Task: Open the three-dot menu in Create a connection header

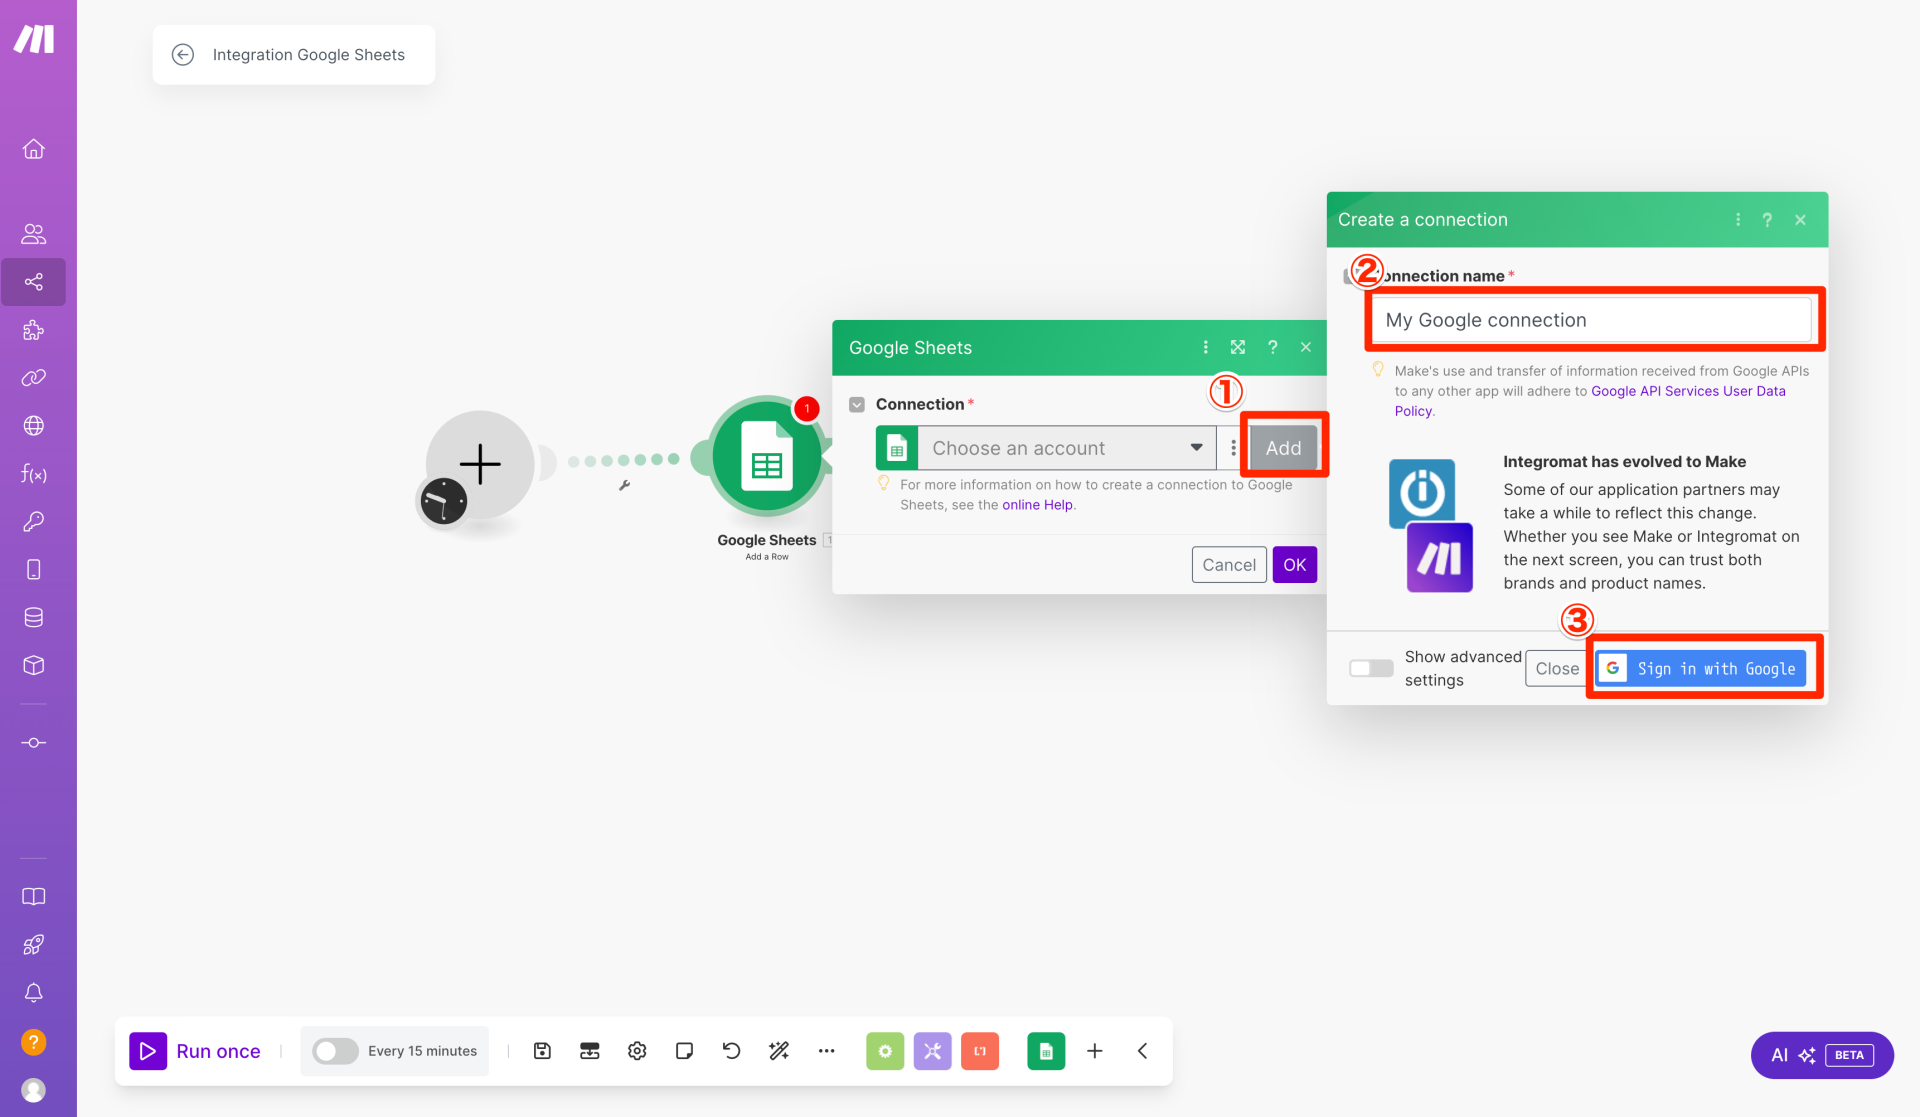Action: tap(1737, 219)
